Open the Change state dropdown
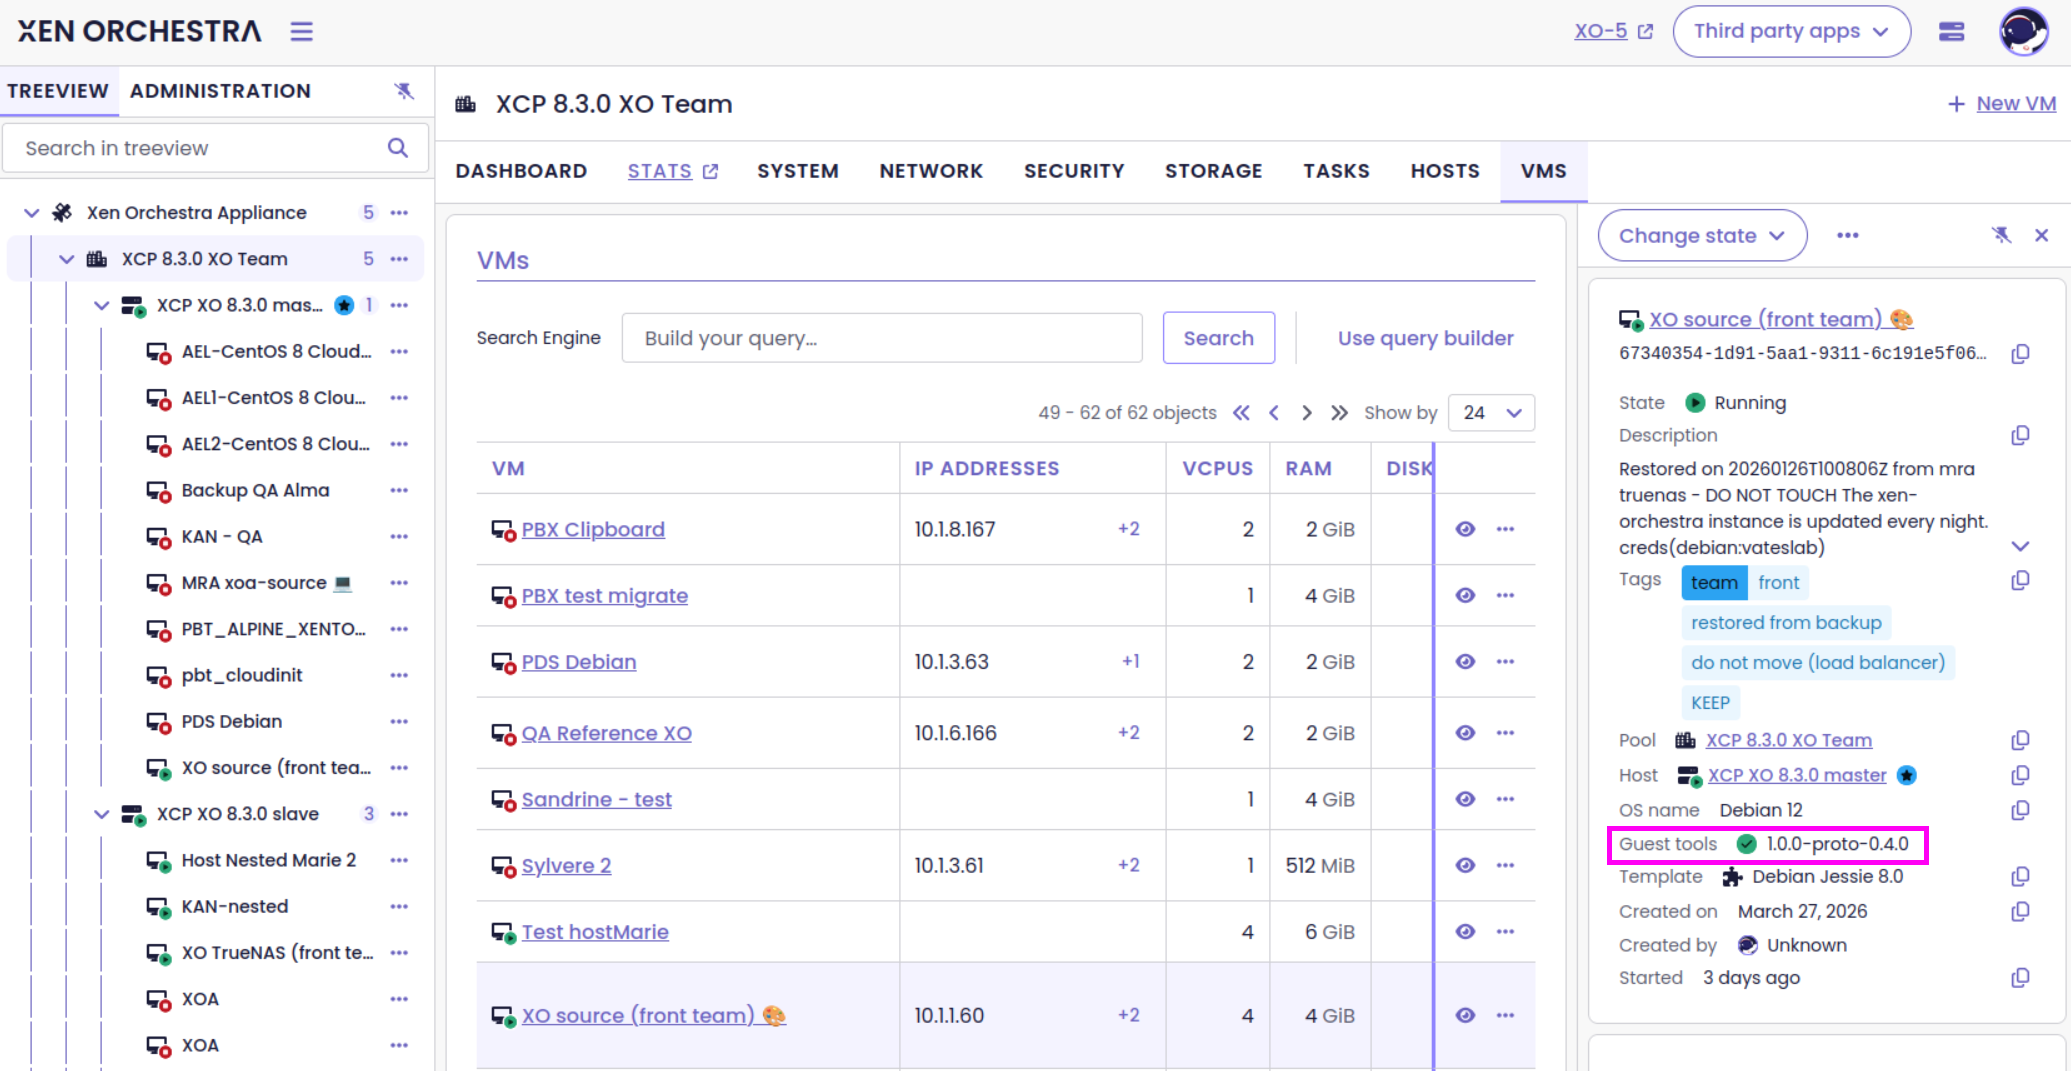 coord(1702,236)
